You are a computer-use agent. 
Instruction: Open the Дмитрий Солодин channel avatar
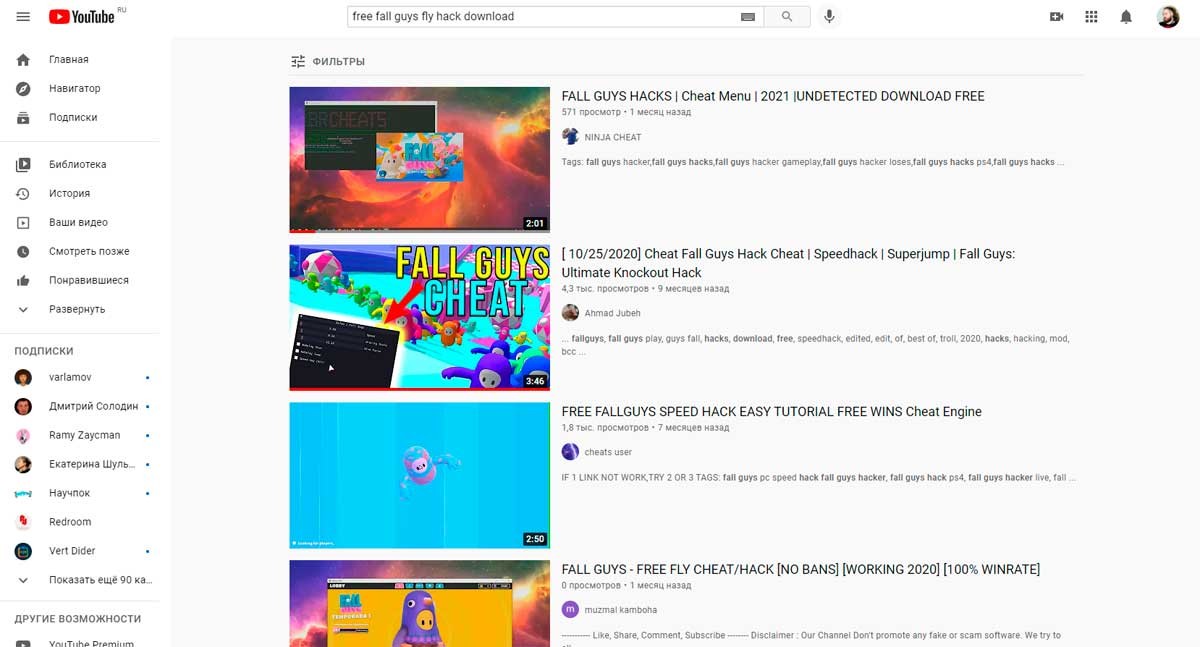click(24, 406)
